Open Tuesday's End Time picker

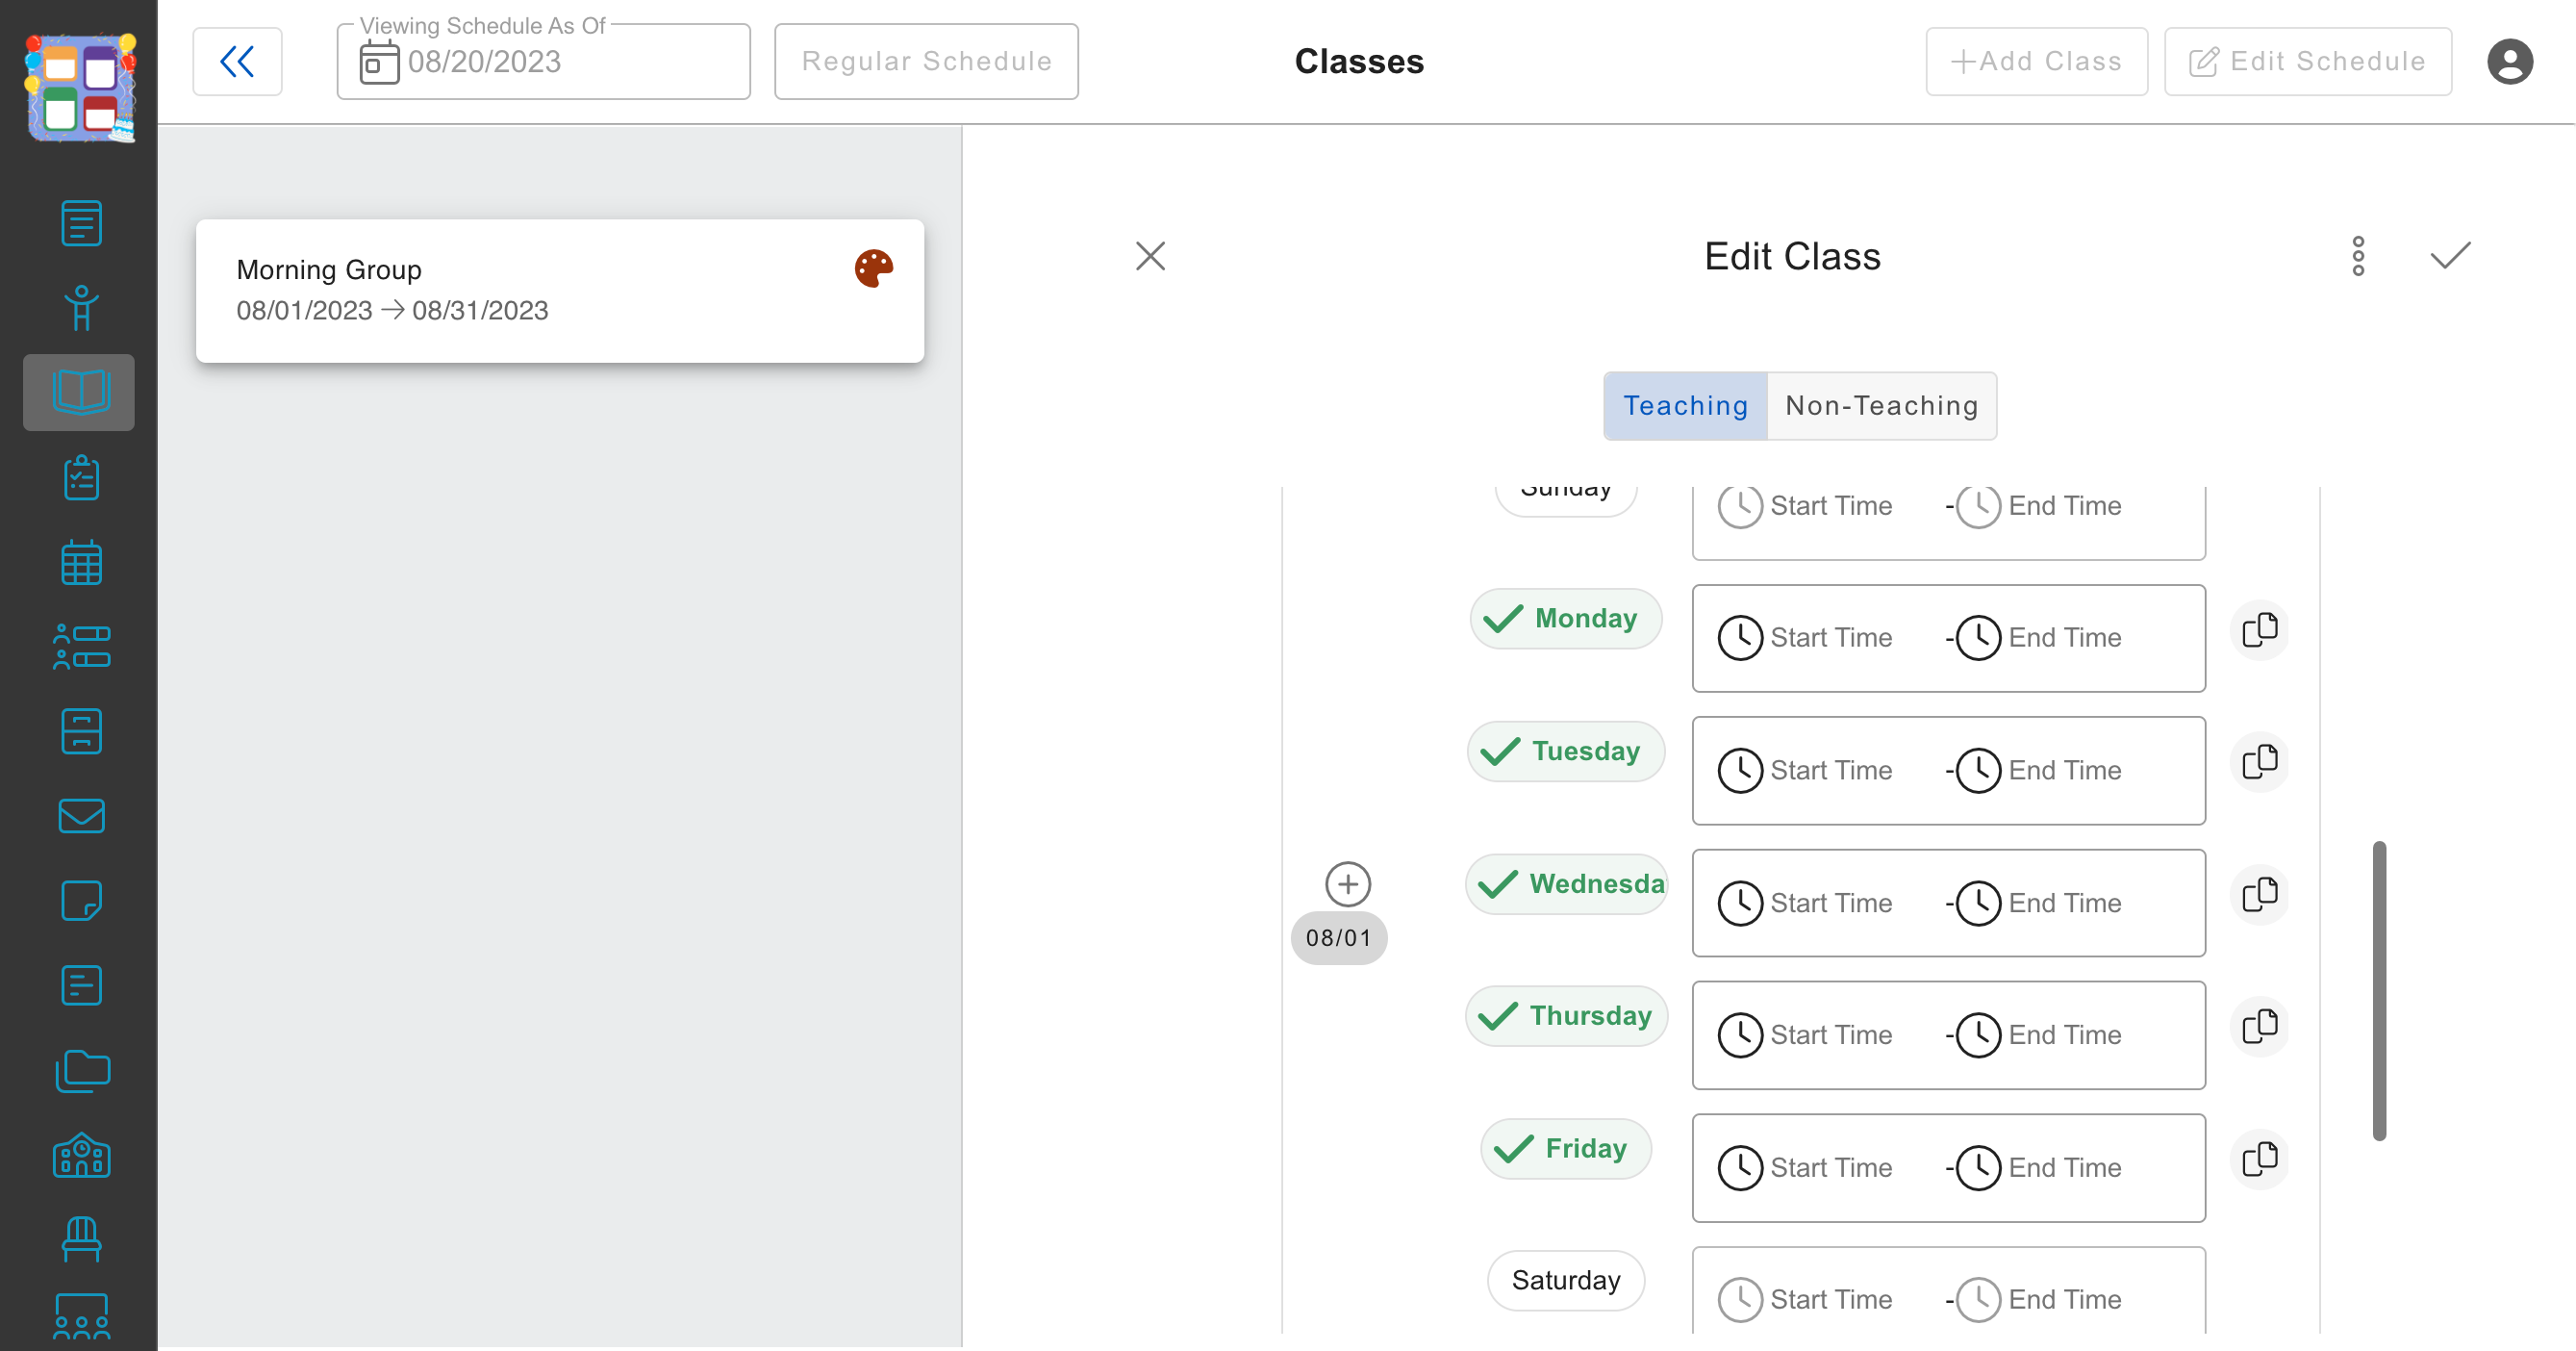2040,771
